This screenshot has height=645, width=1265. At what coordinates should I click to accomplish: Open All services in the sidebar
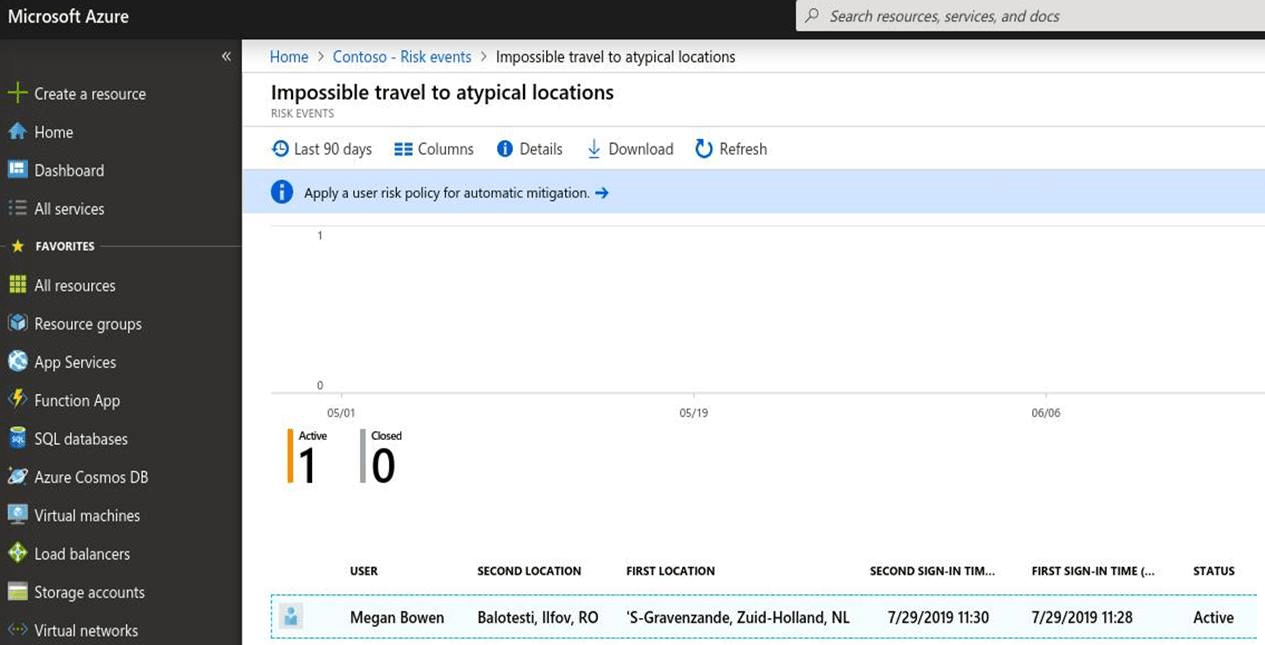pyautogui.click(x=69, y=208)
